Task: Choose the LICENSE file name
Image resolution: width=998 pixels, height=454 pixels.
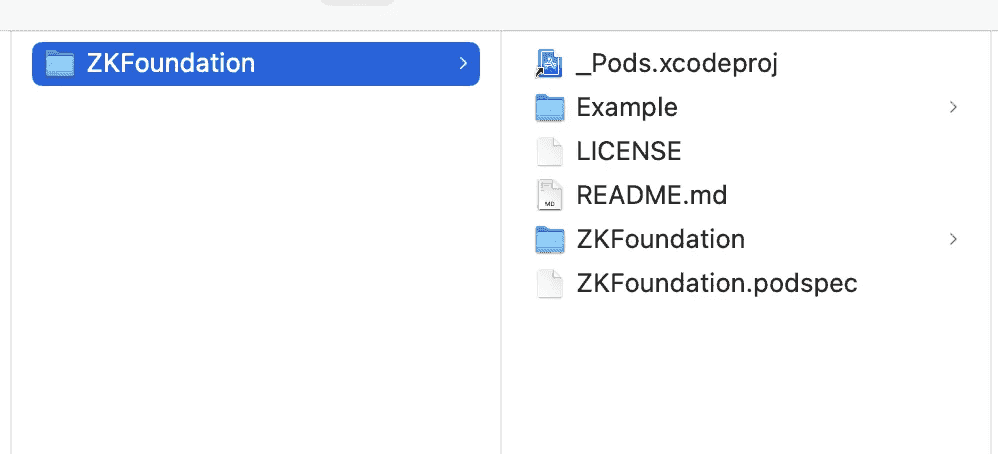Action: (629, 152)
